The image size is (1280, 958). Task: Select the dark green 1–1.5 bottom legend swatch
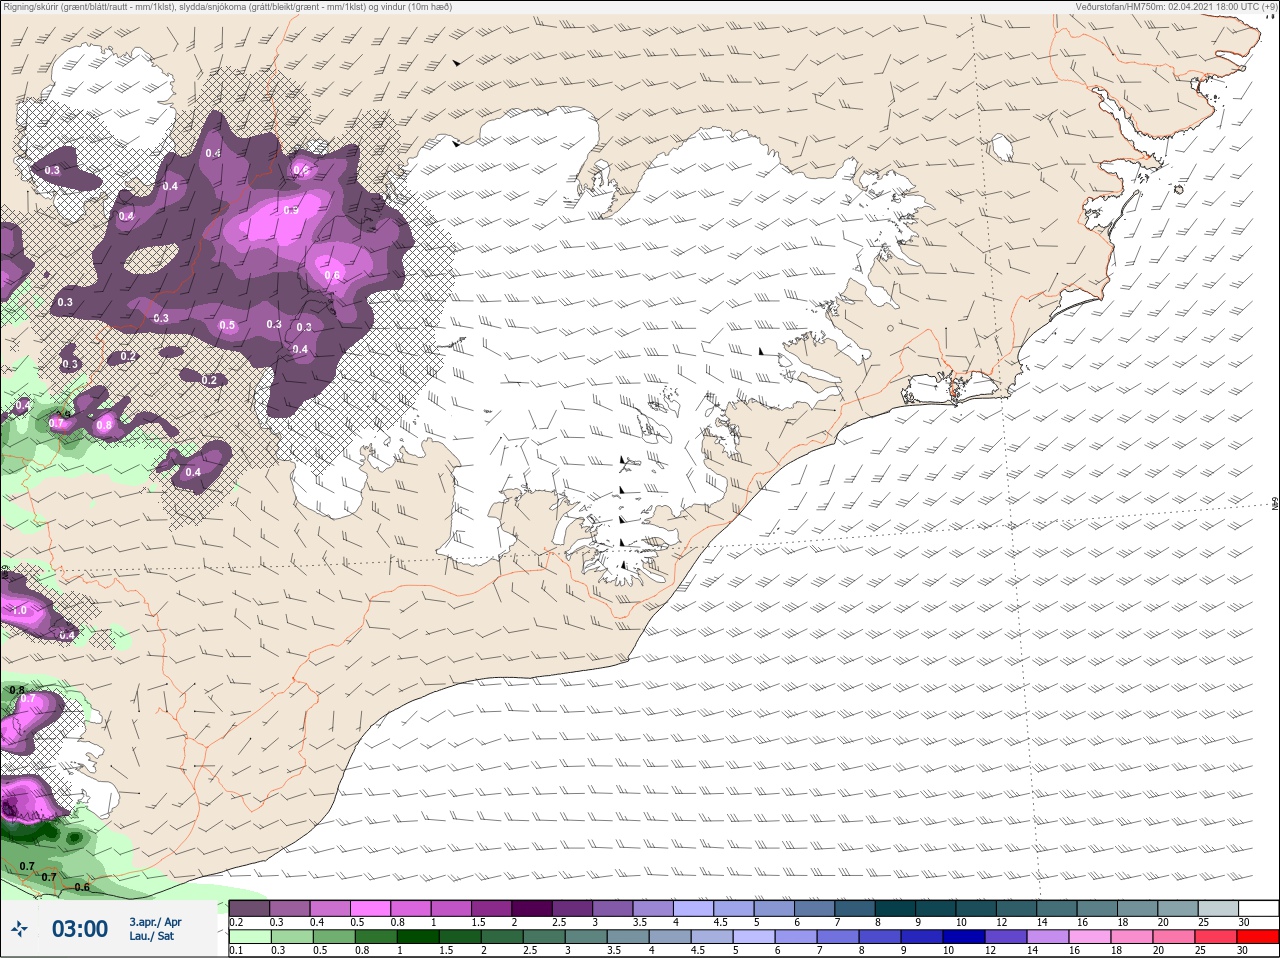pos(418,937)
